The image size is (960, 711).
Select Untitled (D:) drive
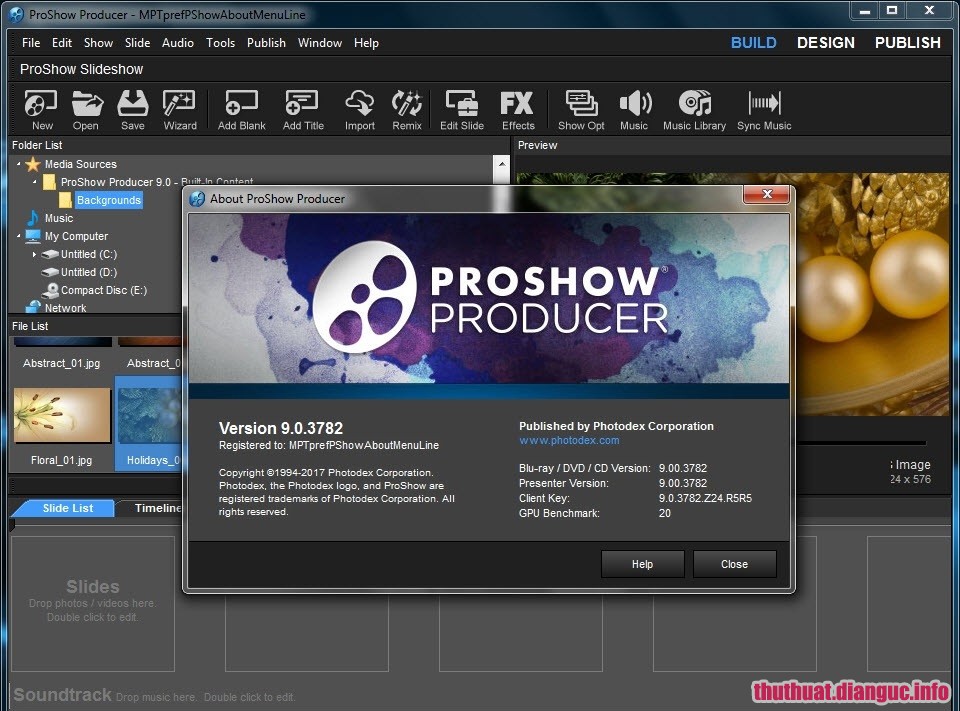tap(80, 273)
